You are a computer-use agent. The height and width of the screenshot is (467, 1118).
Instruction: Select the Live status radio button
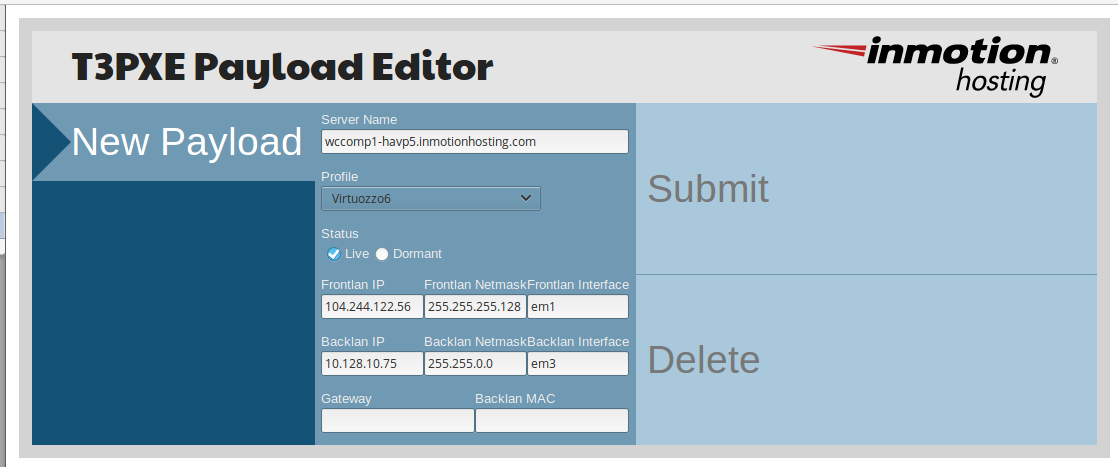[334, 254]
